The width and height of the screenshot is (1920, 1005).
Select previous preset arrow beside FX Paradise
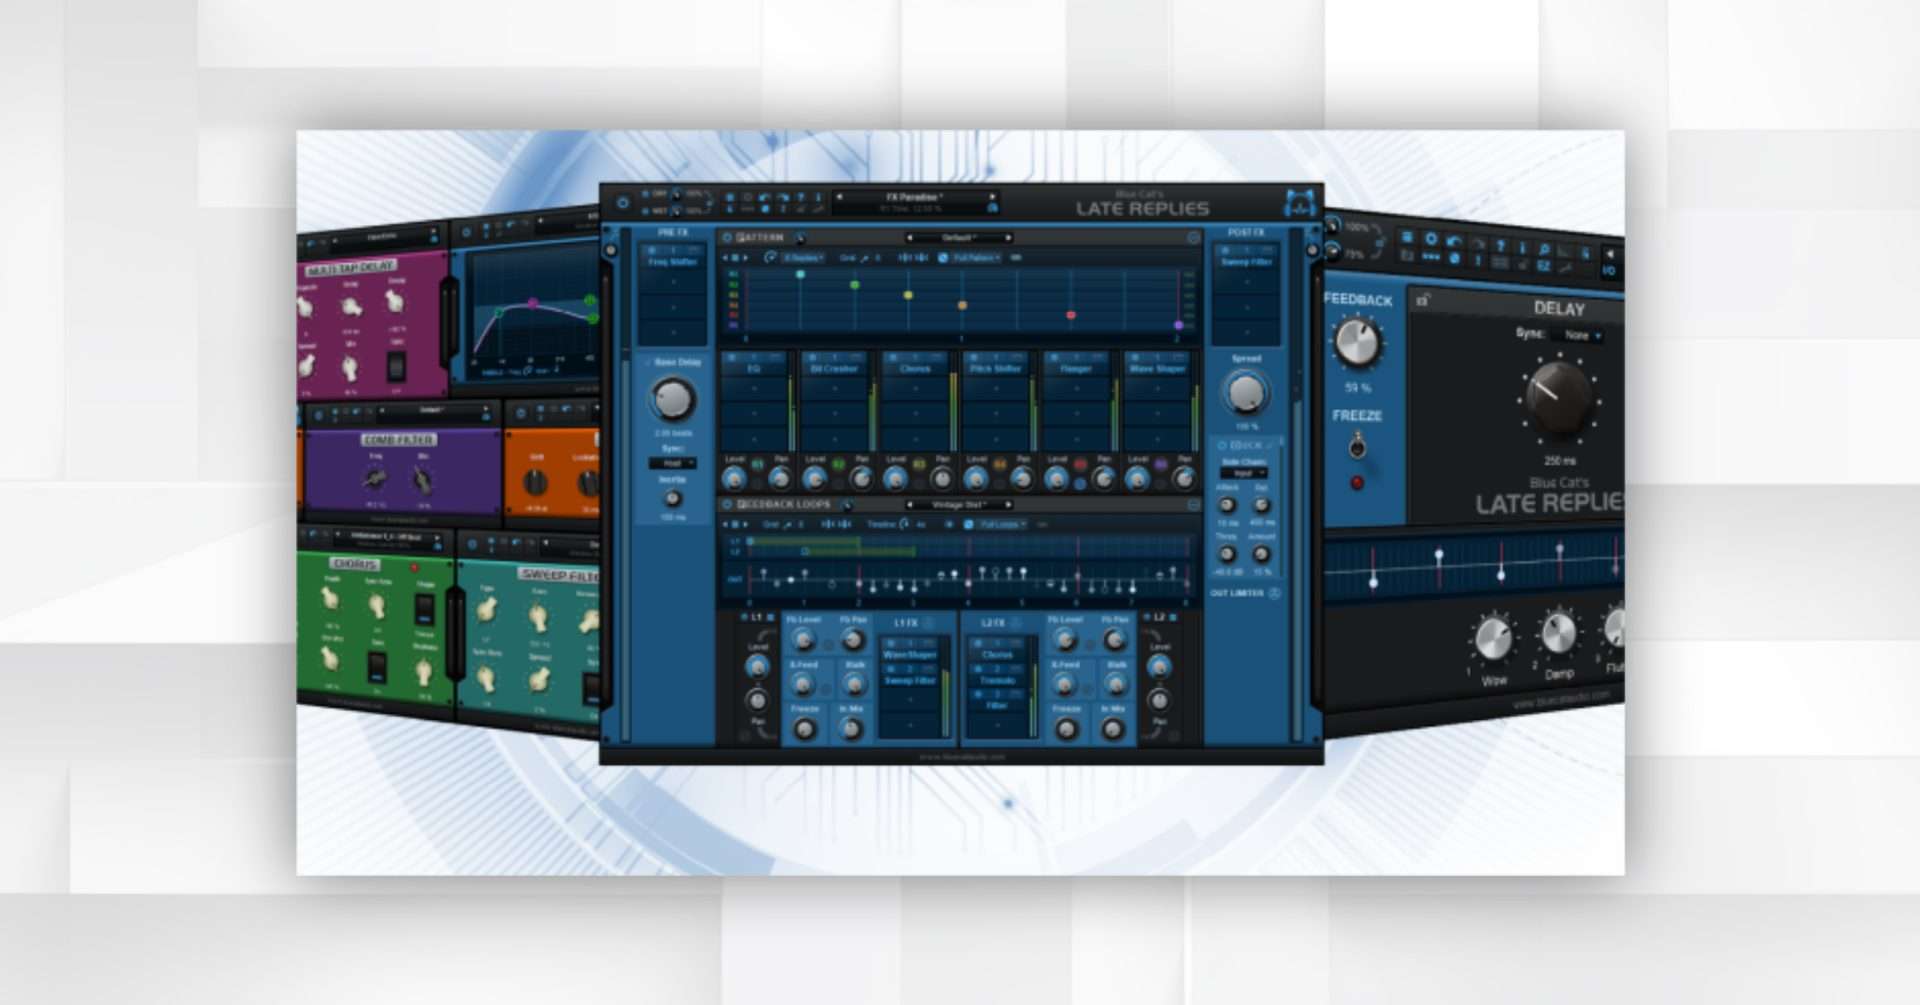point(839,197)
